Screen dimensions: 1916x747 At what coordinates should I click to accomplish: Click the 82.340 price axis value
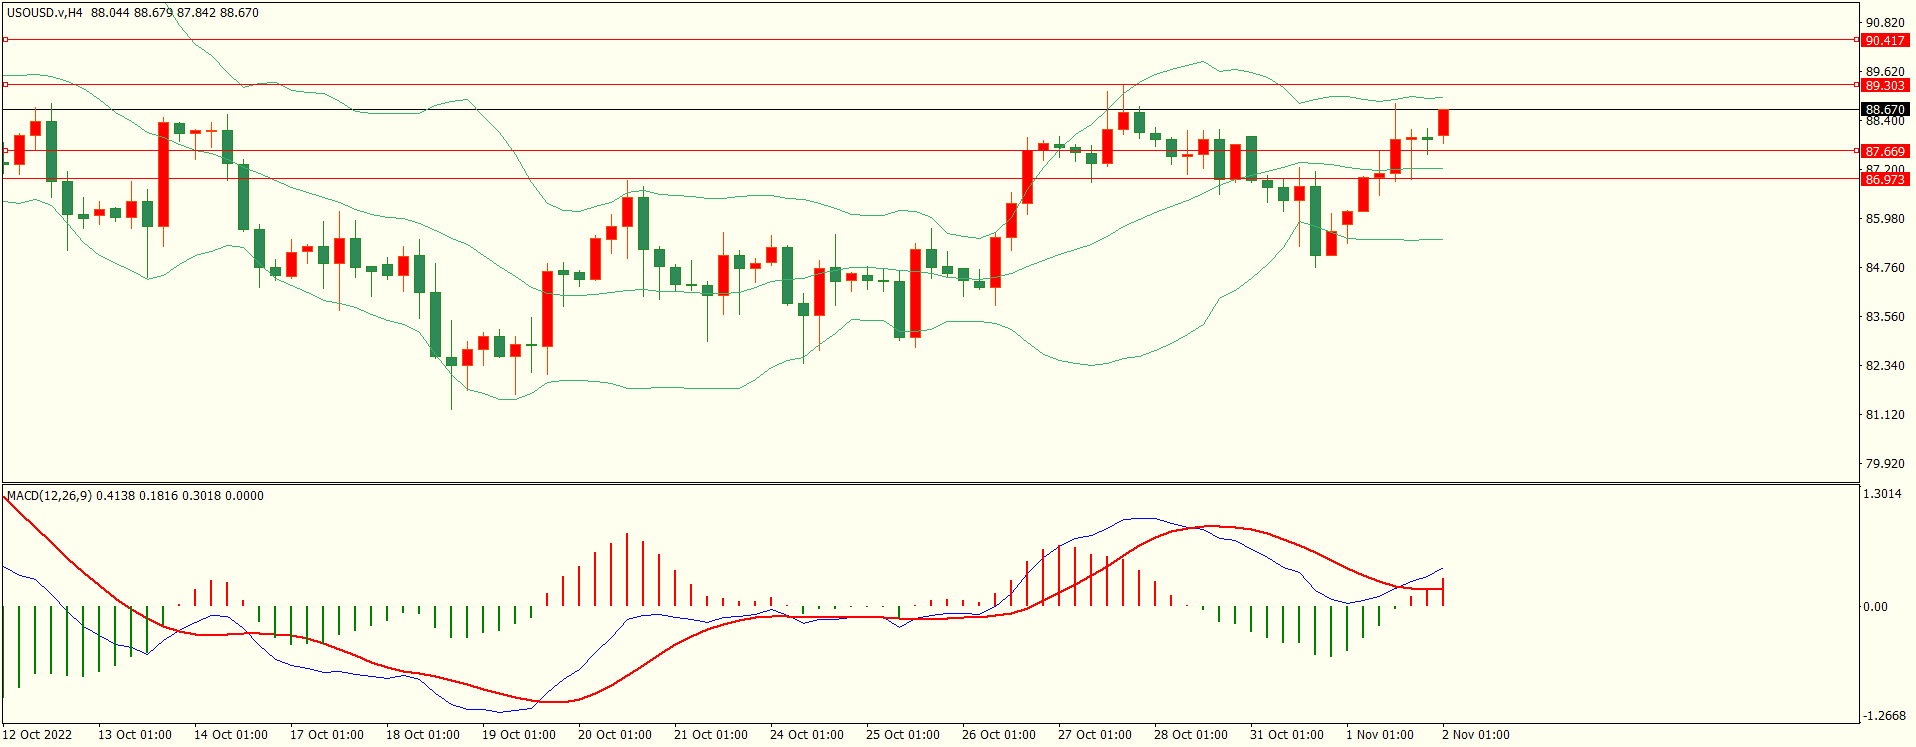[x=1885, y=366]
